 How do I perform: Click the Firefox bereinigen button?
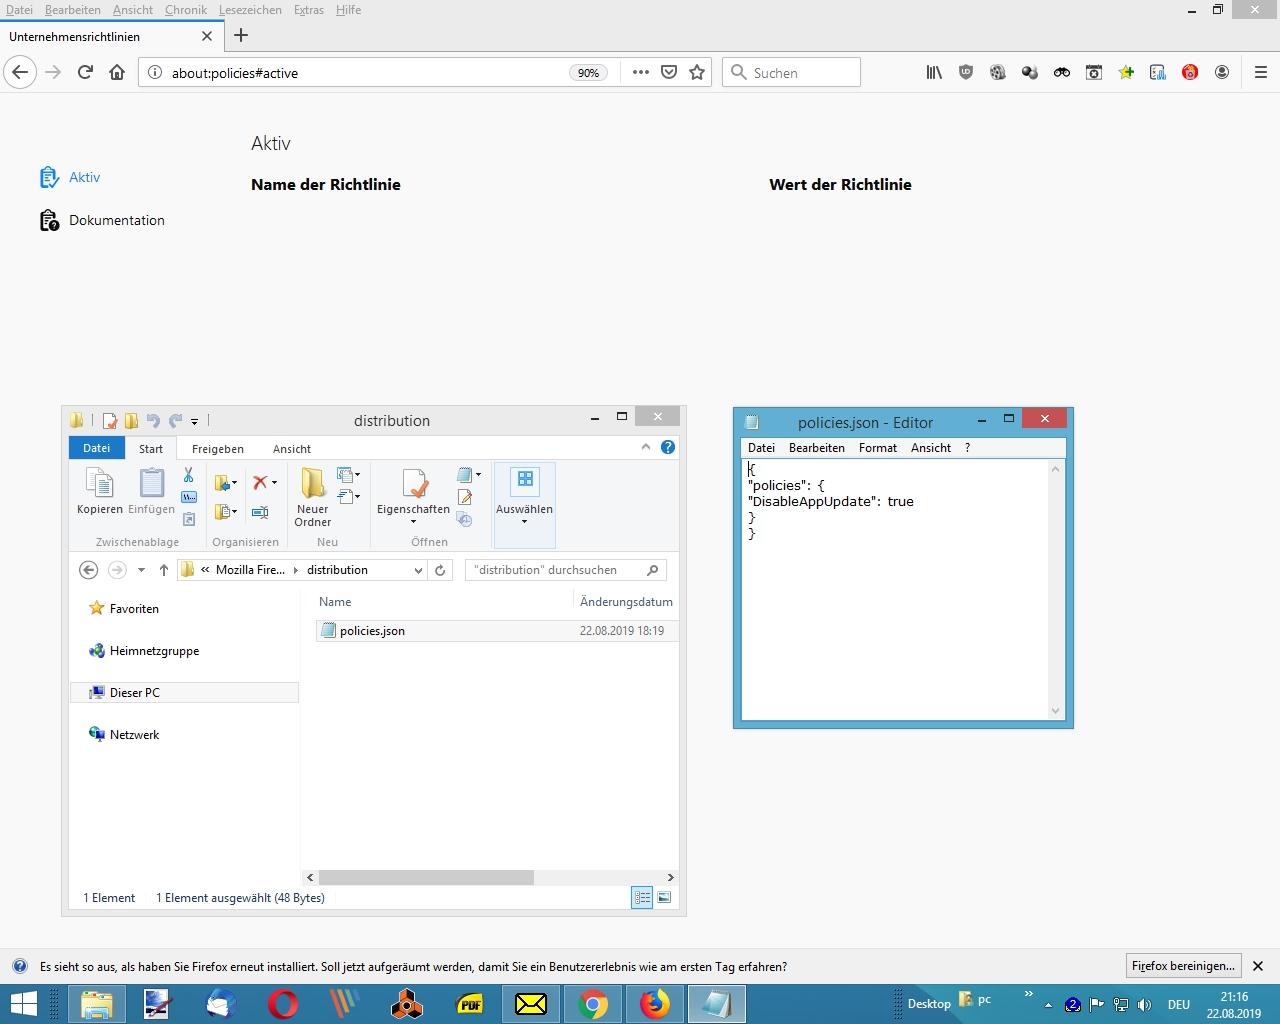click(1183, 966)
